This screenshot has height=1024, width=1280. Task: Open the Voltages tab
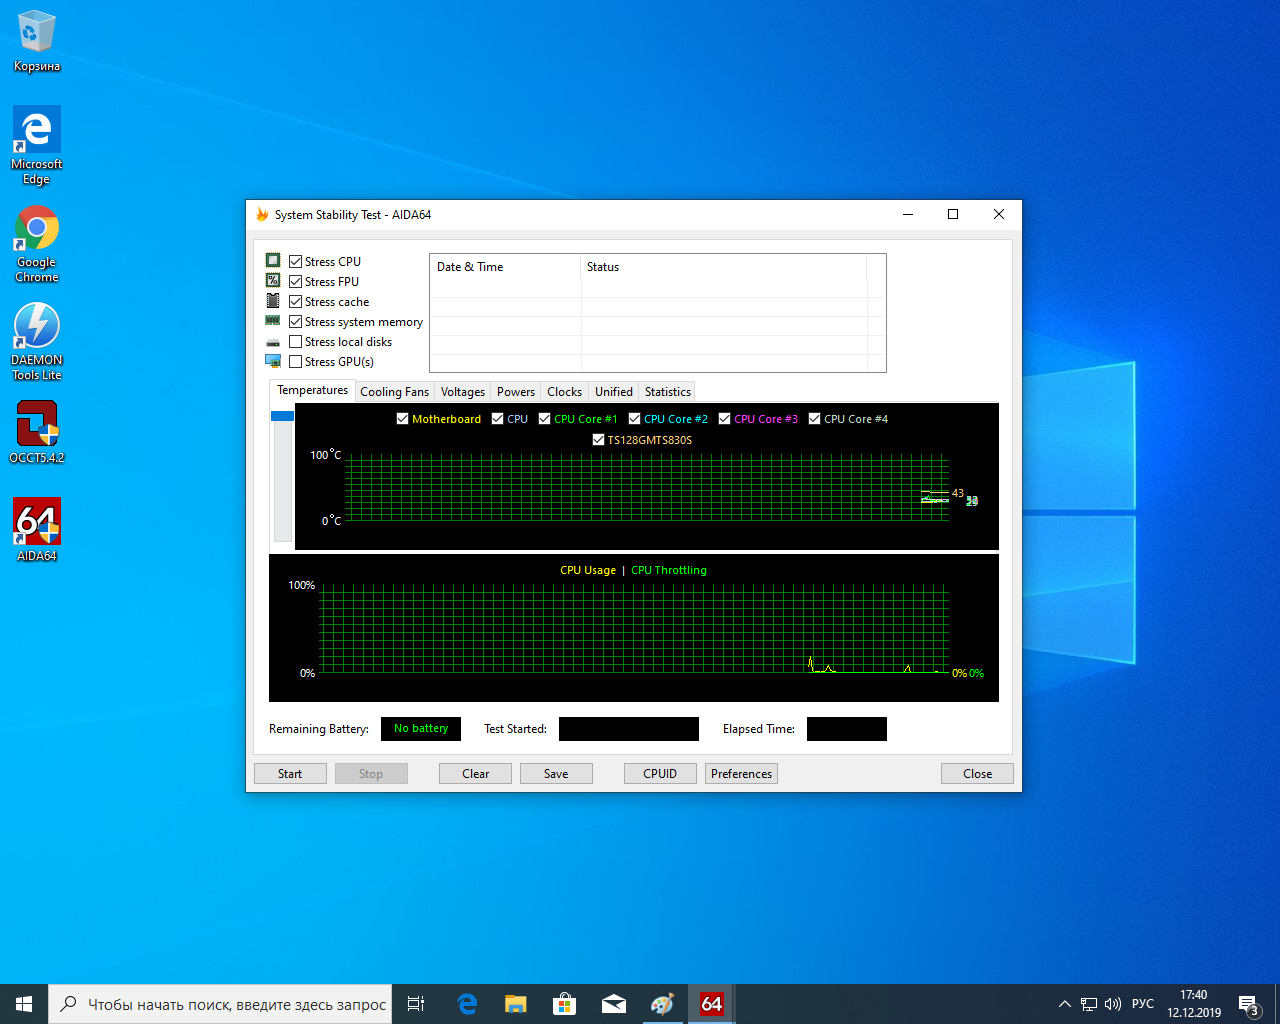tap(462, 392)
